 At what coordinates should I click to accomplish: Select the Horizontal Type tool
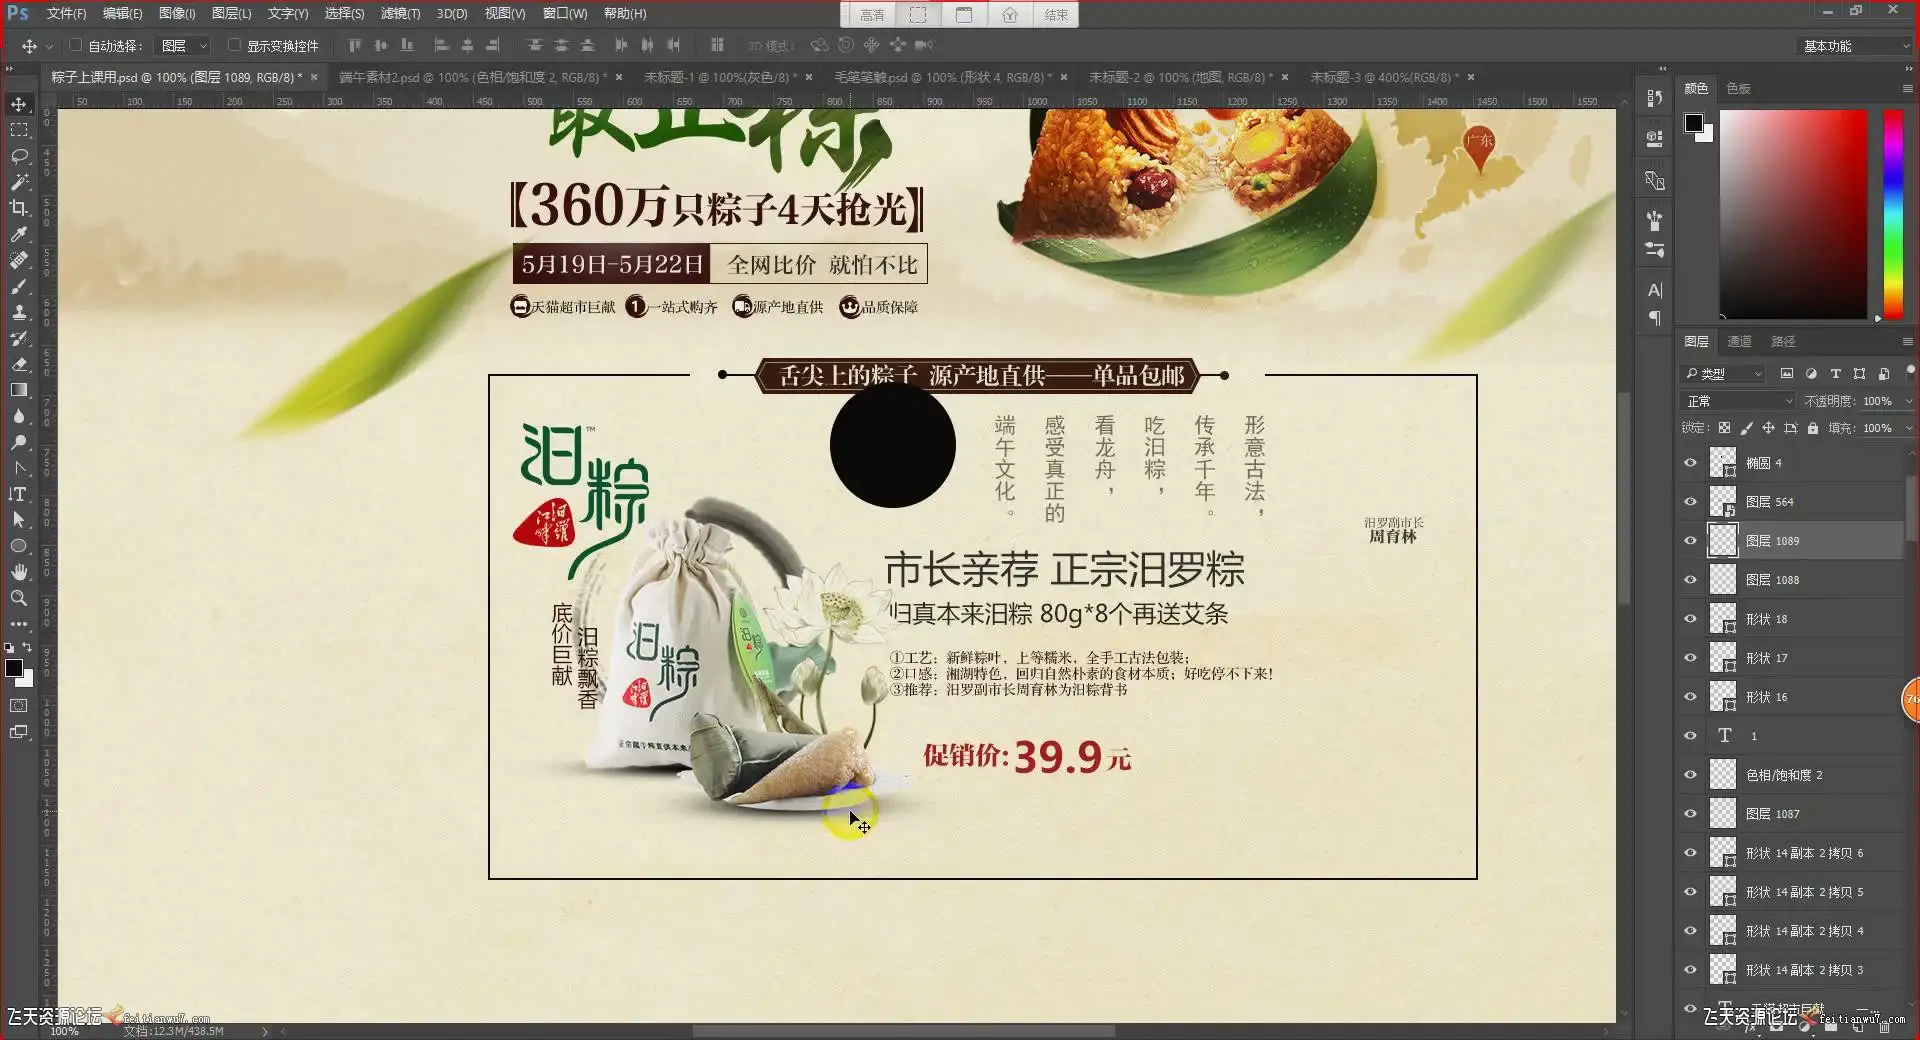(x=19, y=494)
